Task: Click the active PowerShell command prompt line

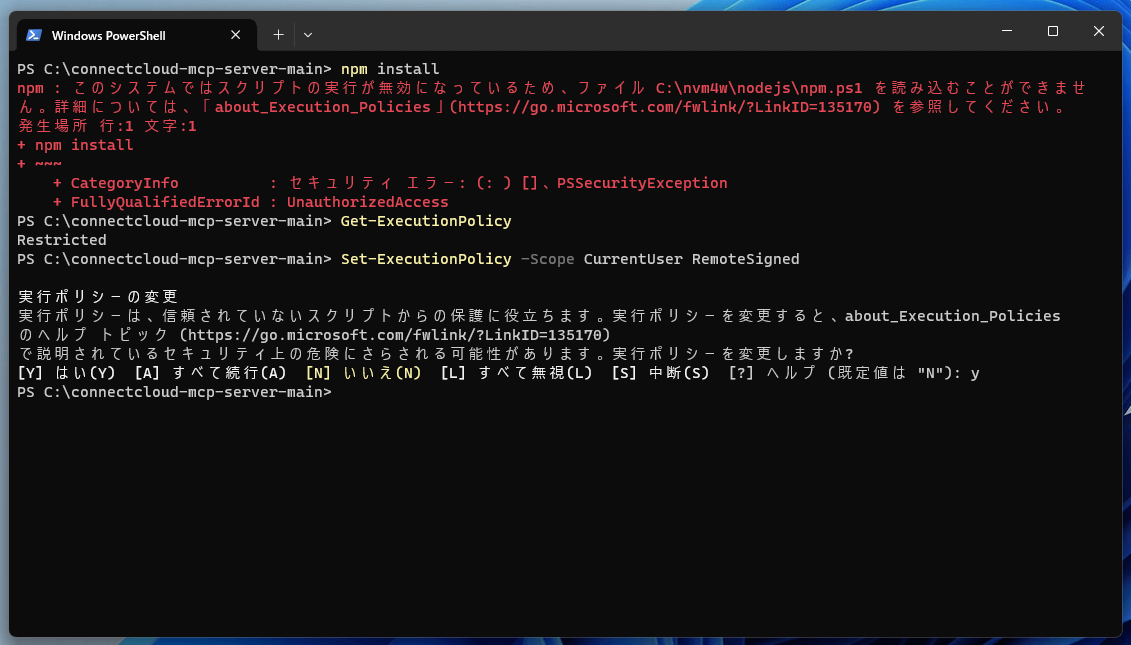Action: 170,391
